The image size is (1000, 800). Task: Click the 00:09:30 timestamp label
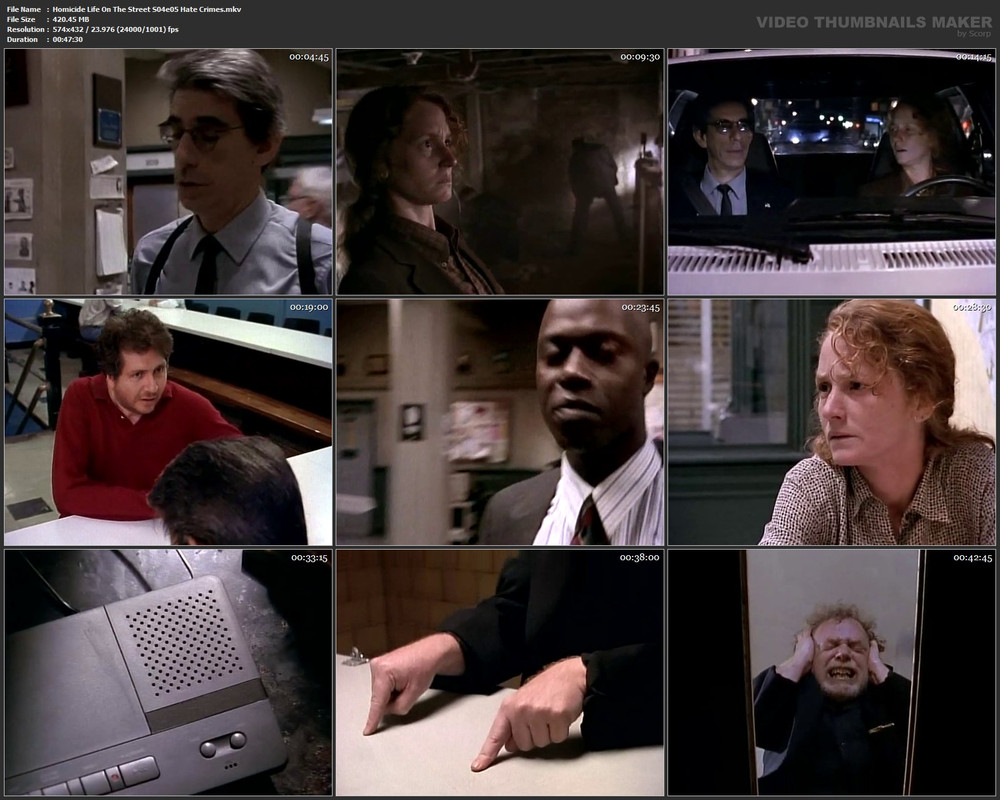point(640,57)
